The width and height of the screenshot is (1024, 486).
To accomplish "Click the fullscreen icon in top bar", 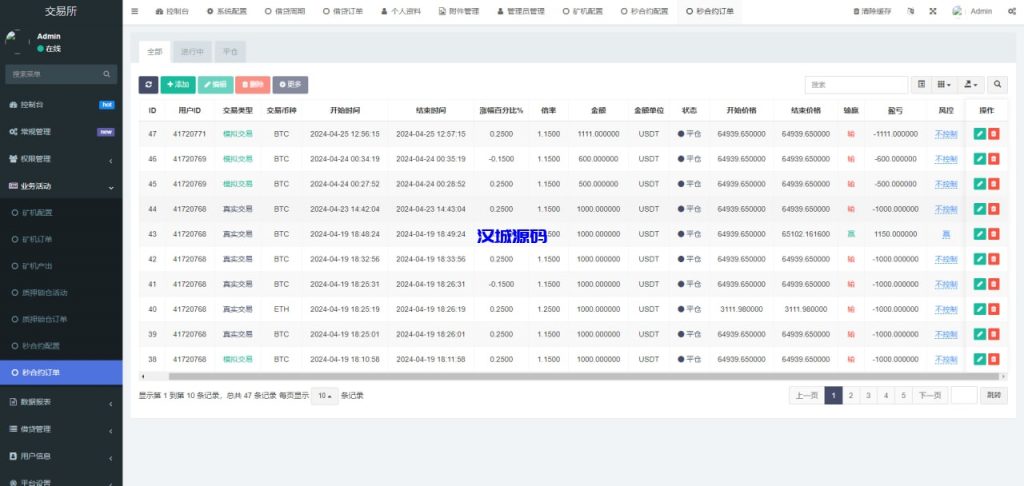I will pos(933,11).
